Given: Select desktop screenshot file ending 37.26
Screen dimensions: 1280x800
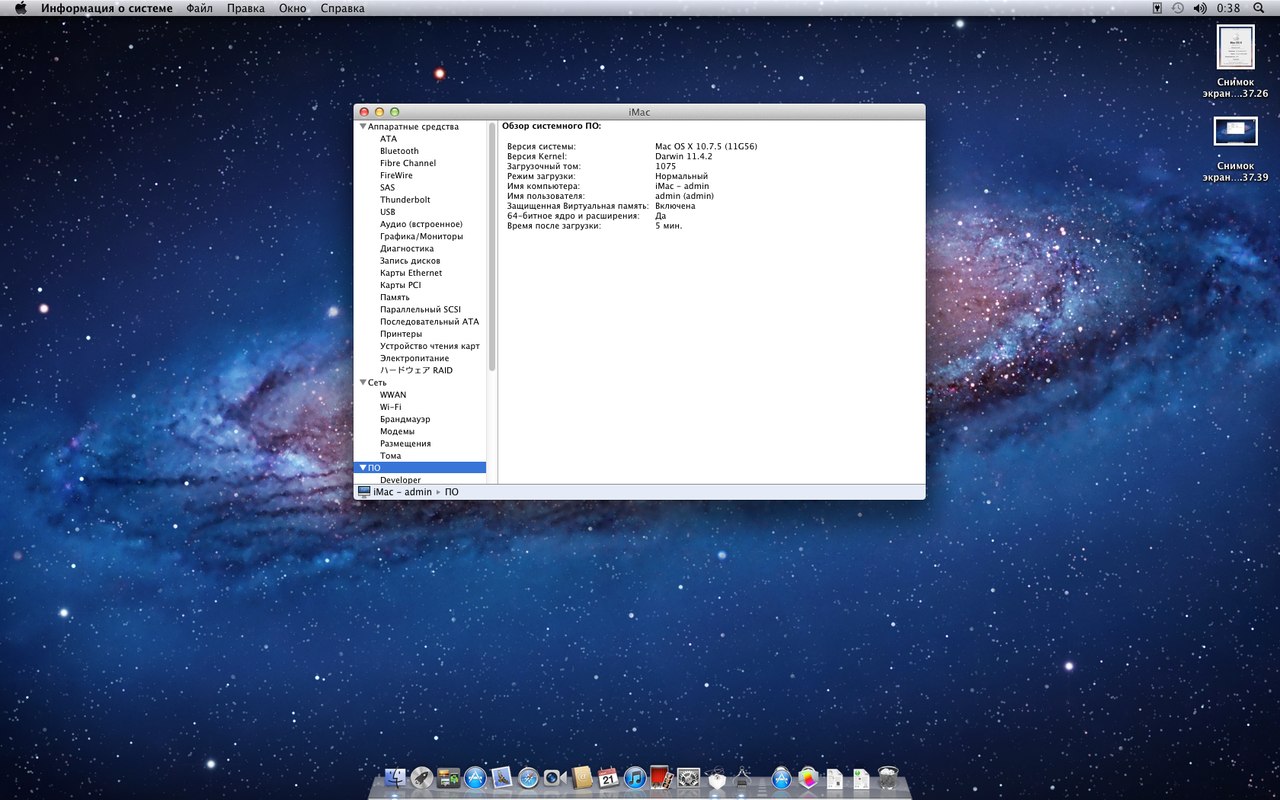Looking at the screenshot, I should click(1235, 62).
